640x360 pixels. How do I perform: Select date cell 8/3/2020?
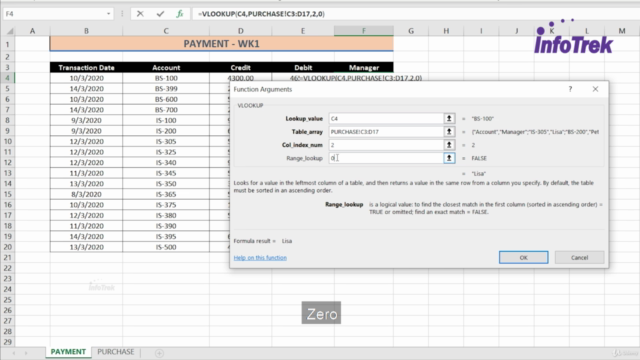(86, 194)
